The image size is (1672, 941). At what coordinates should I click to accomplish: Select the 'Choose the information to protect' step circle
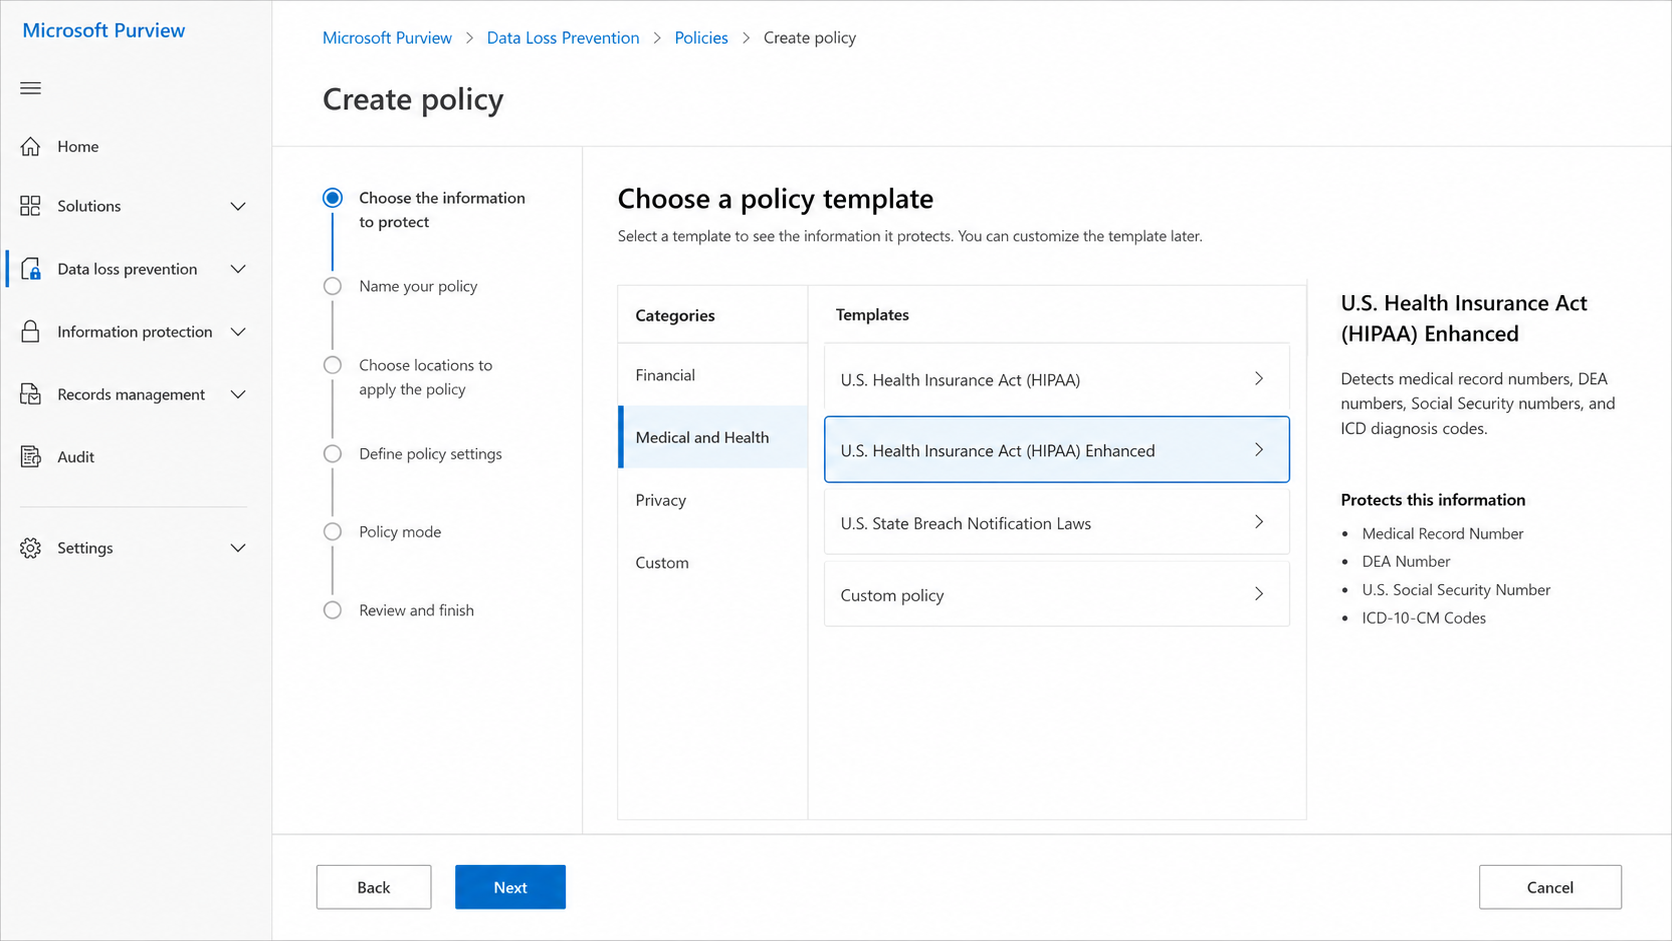click(333, 198)
